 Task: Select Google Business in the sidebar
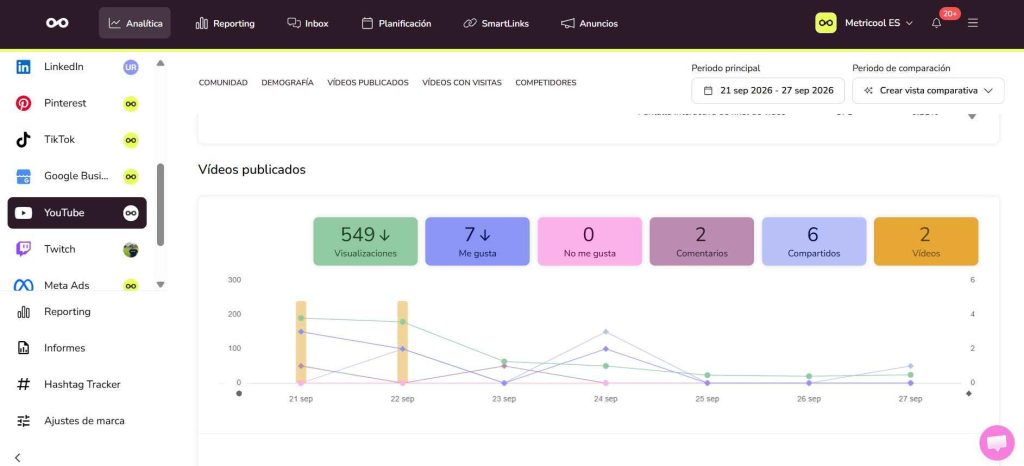coord(77,176)
